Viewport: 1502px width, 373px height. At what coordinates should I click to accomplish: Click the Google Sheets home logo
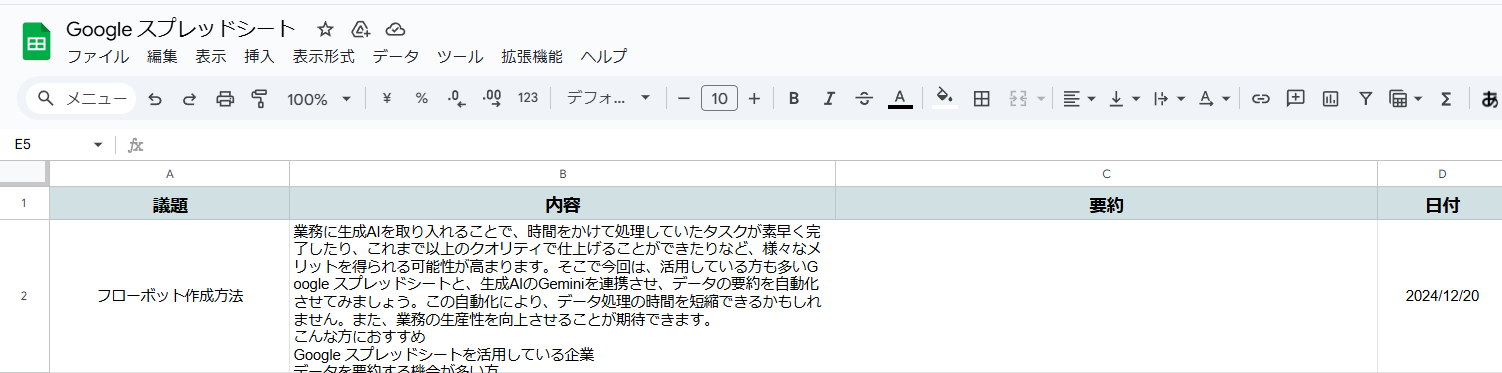click(x=37, y=42)
